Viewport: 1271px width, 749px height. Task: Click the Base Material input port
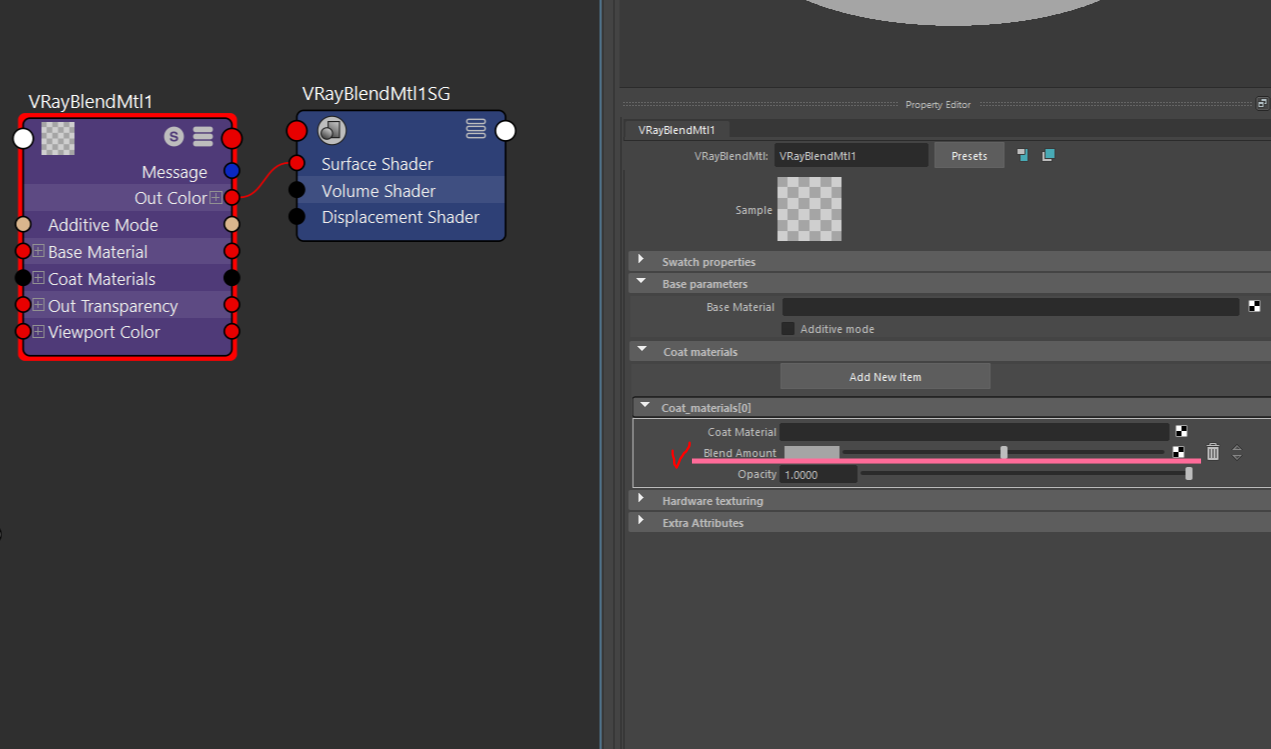tap(23, 251)
